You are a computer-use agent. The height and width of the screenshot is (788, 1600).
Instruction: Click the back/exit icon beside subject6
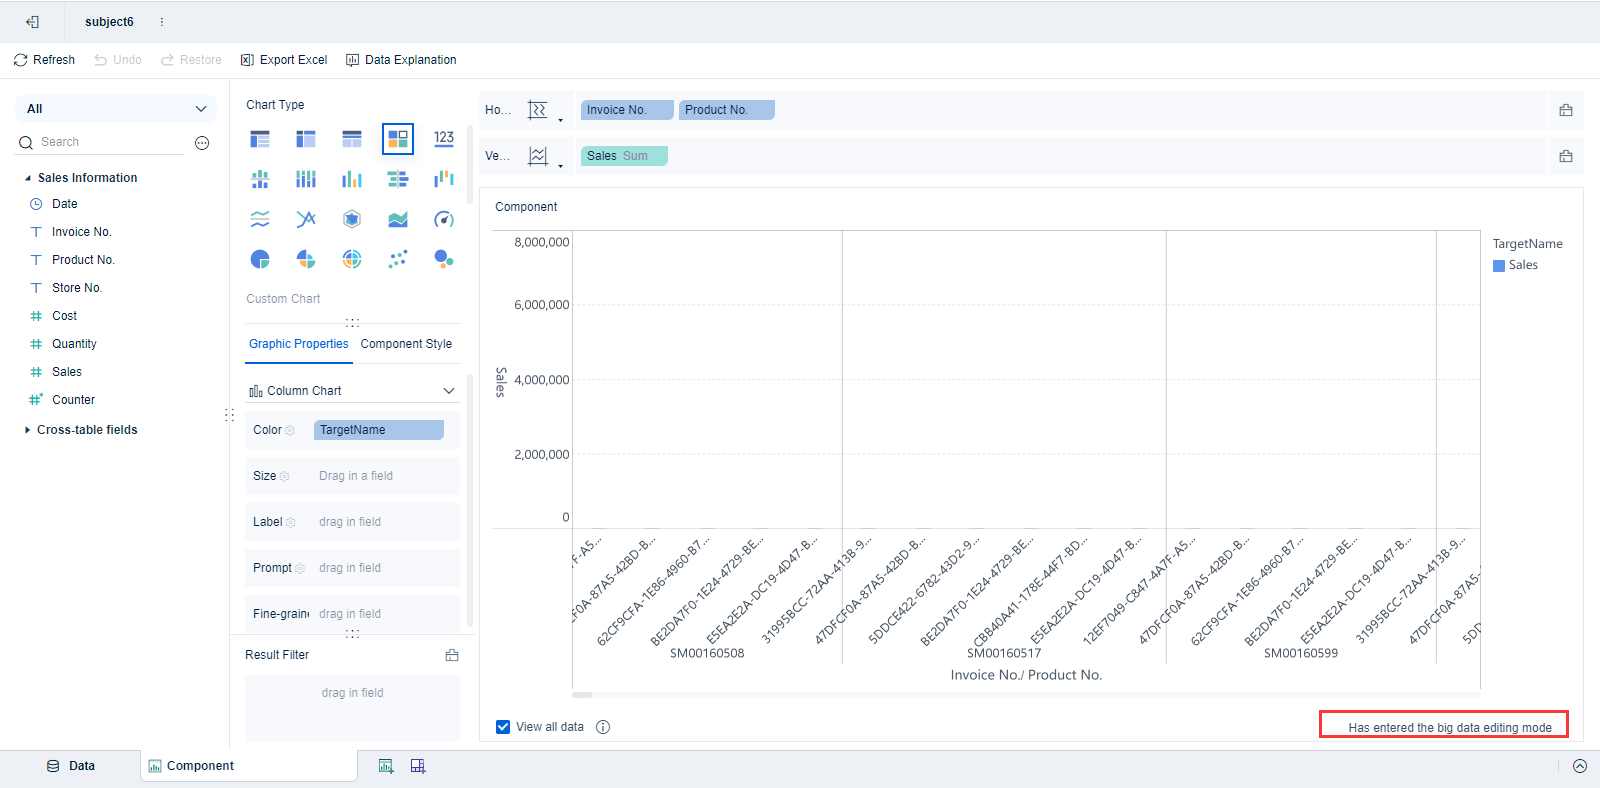pyautogui.click(x=32, y=22)
